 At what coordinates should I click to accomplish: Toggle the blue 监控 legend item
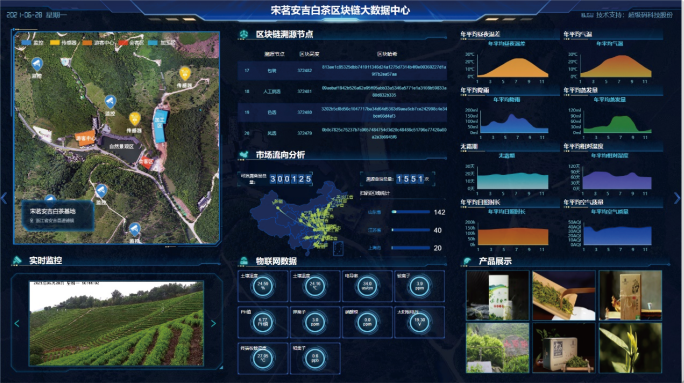point(33,43)
